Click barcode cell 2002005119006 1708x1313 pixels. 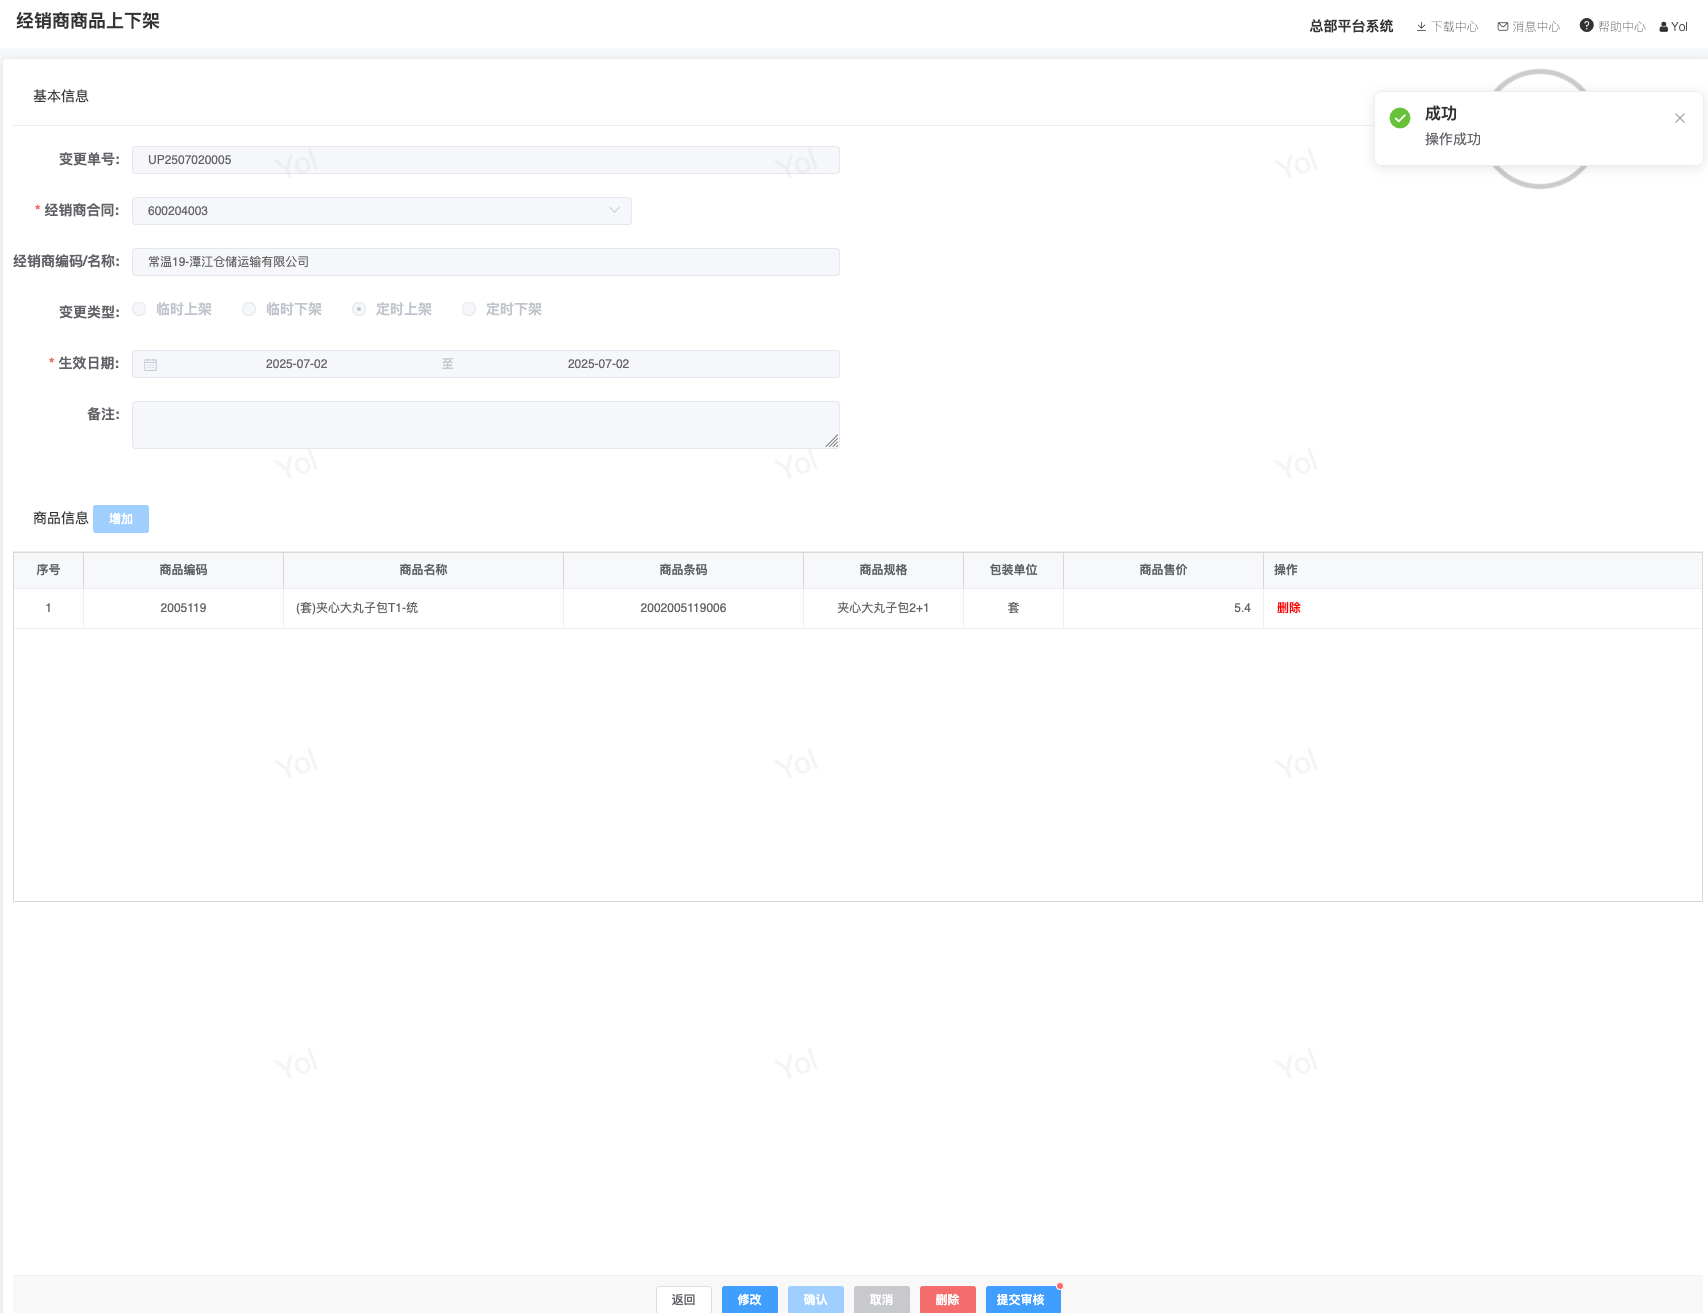coord(684,608)
